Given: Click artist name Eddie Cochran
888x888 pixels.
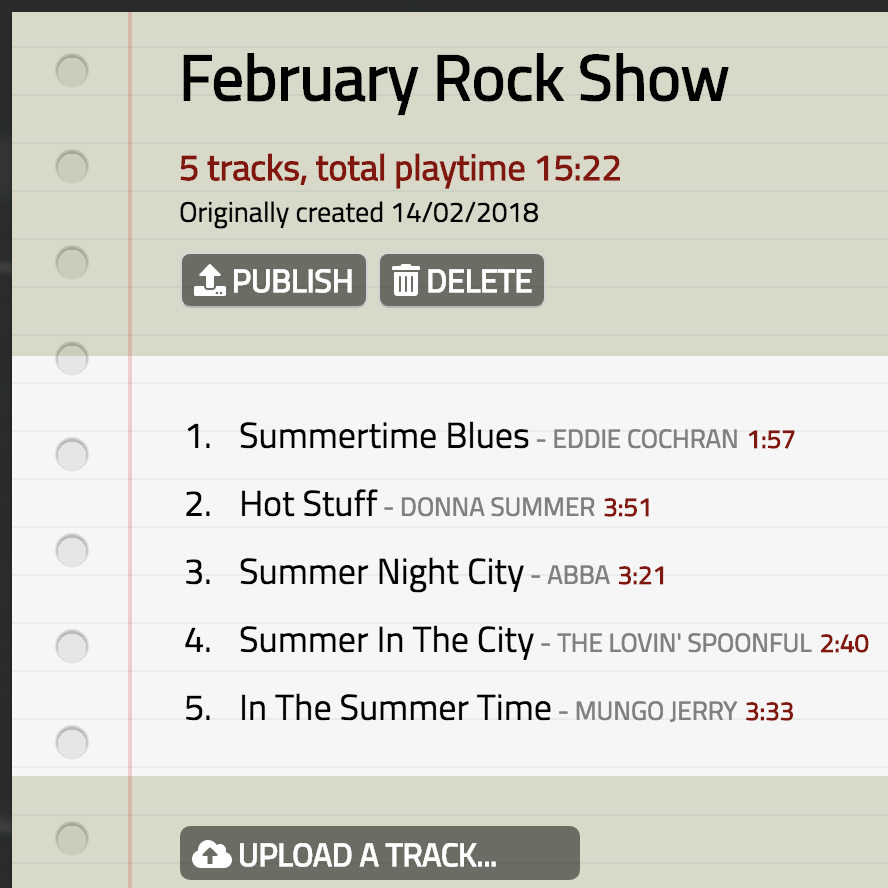Looking at the screenshot, I should (x=645, y=439).
